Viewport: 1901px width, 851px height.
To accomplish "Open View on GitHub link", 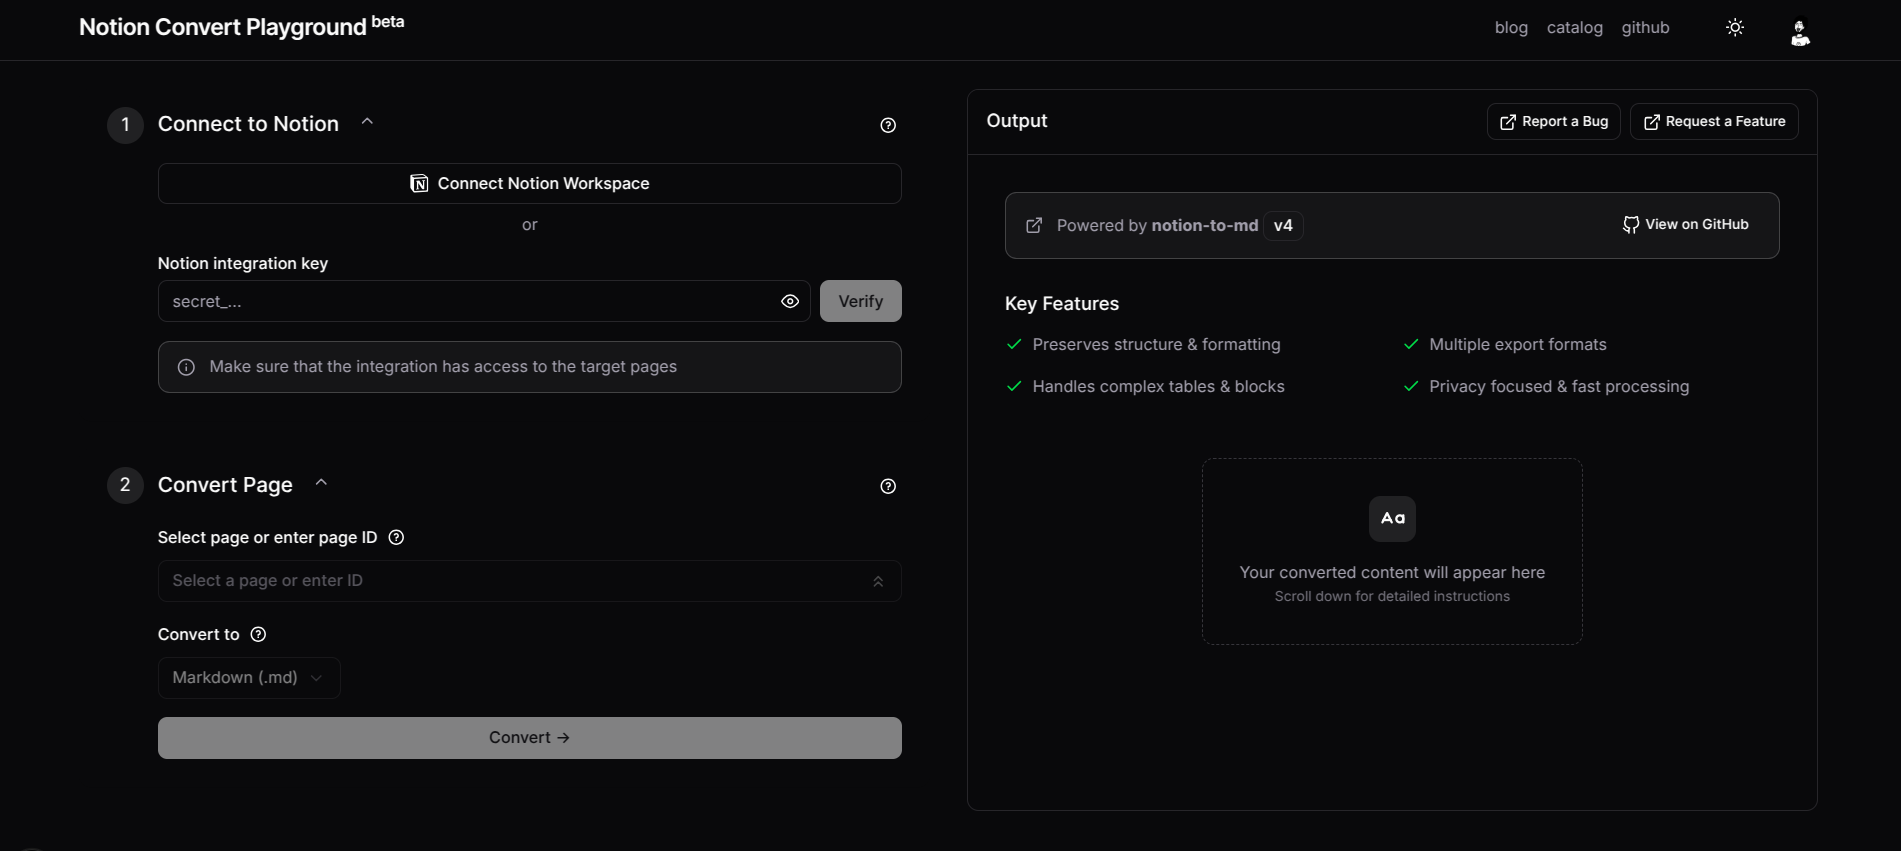I will 1686,225.
